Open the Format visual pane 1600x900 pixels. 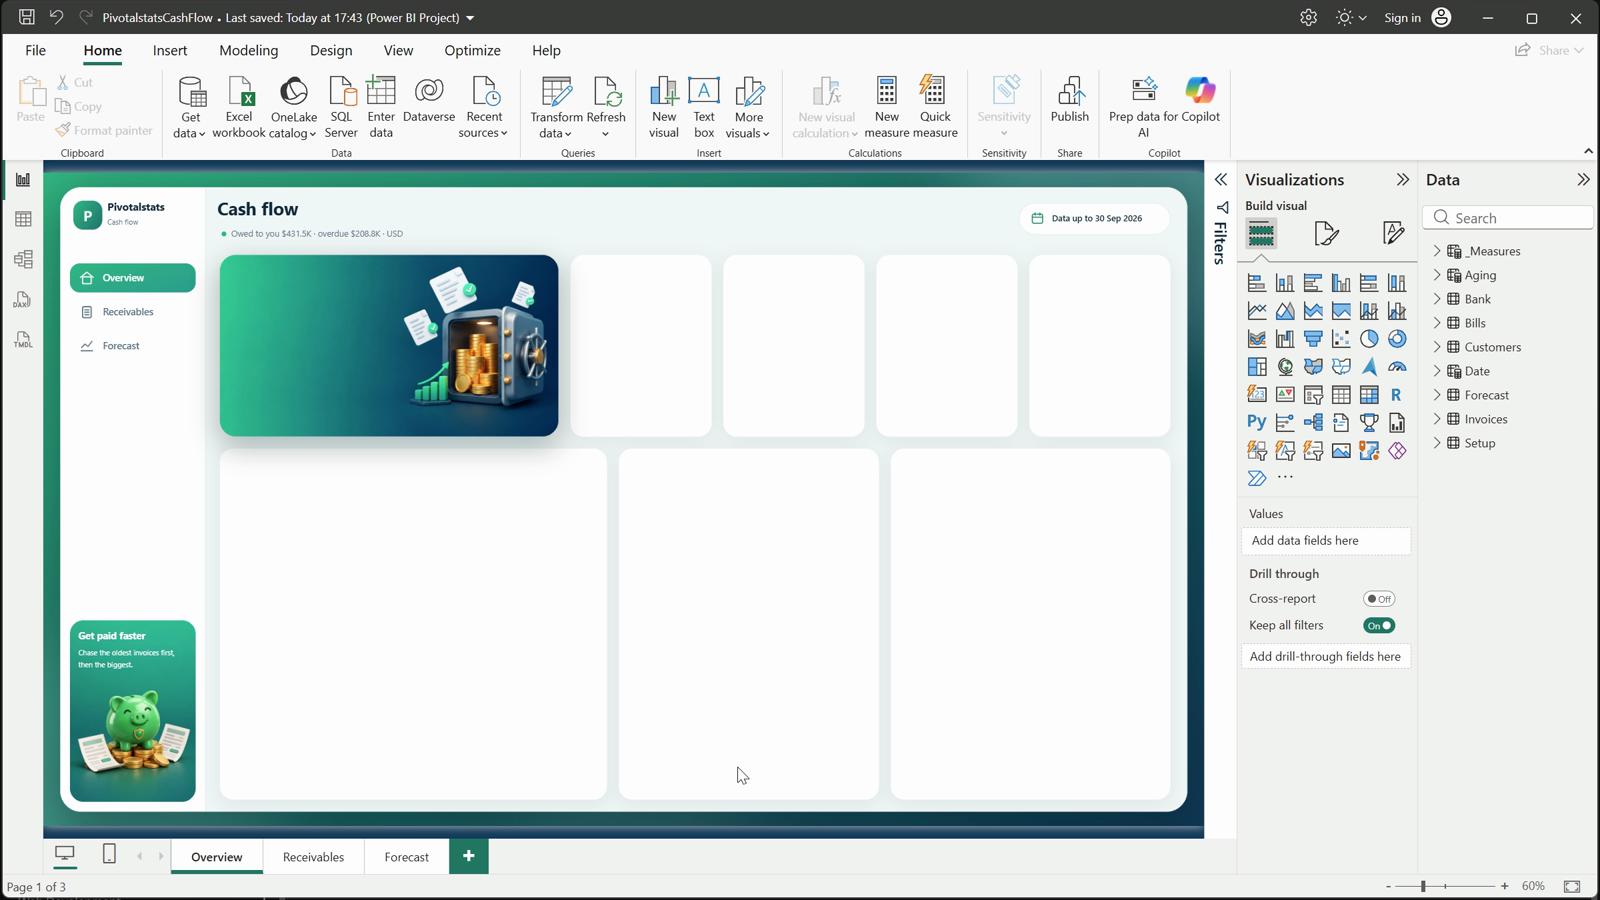click(x=1327, y=233)
